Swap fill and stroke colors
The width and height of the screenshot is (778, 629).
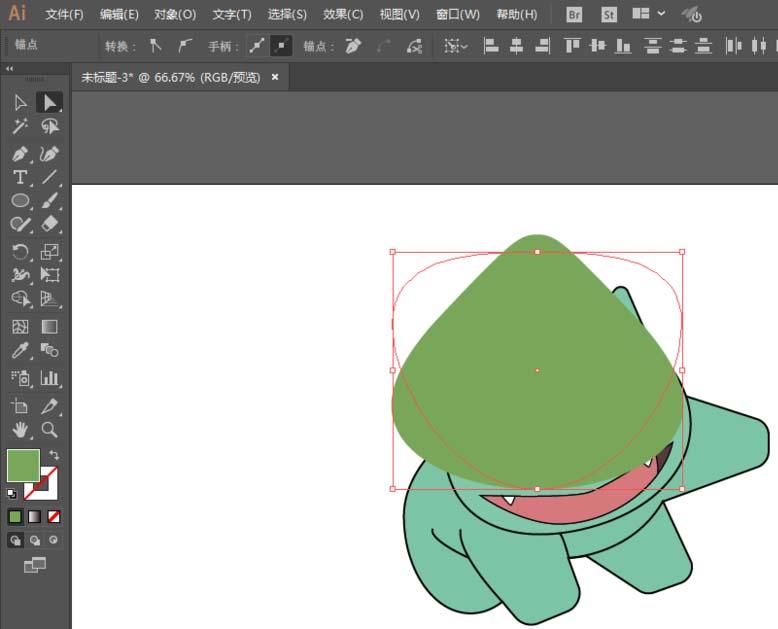click(54, 454)
